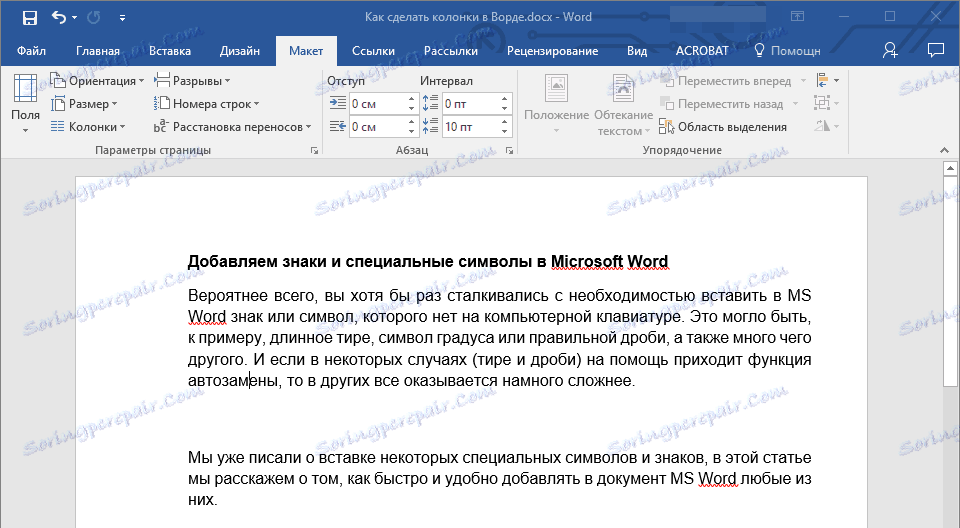960x528 pixels.
Task: Open the Ориентация dropdown
Action: point(97,80)
